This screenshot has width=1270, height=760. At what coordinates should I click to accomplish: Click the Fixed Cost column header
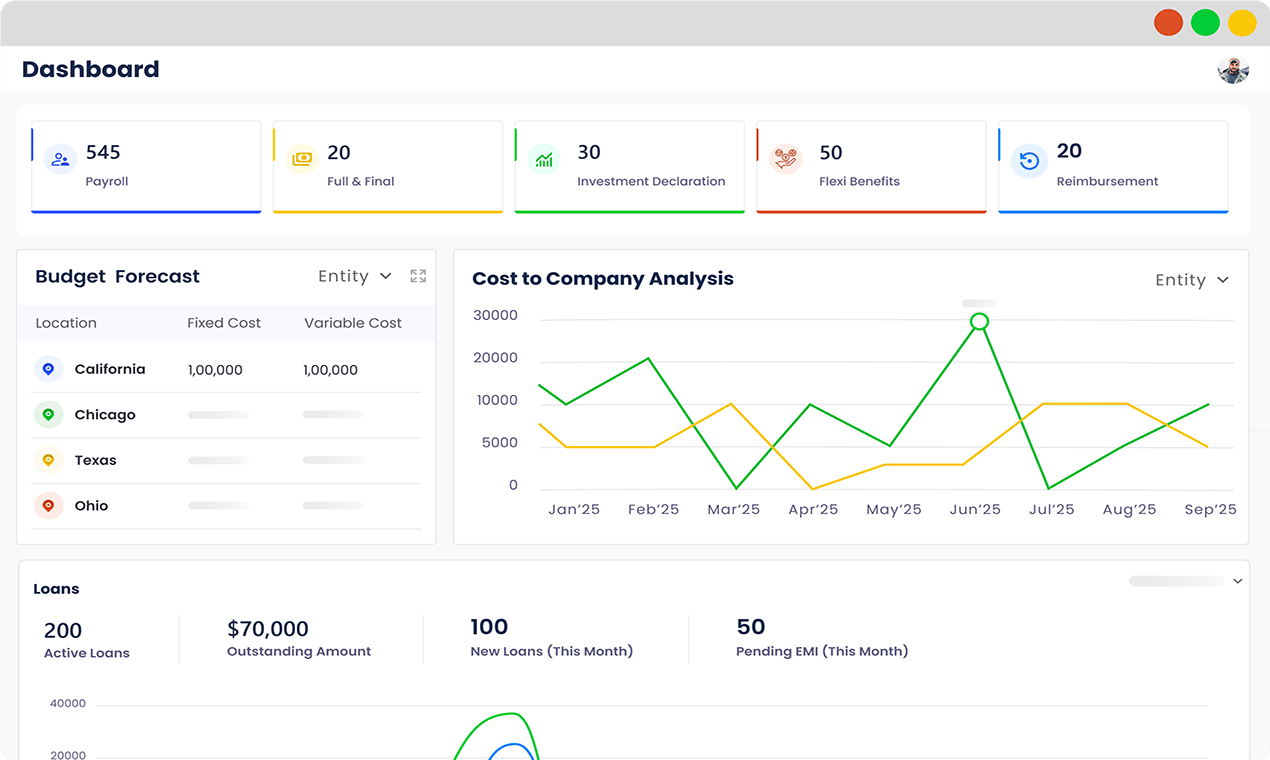(224, 323)
